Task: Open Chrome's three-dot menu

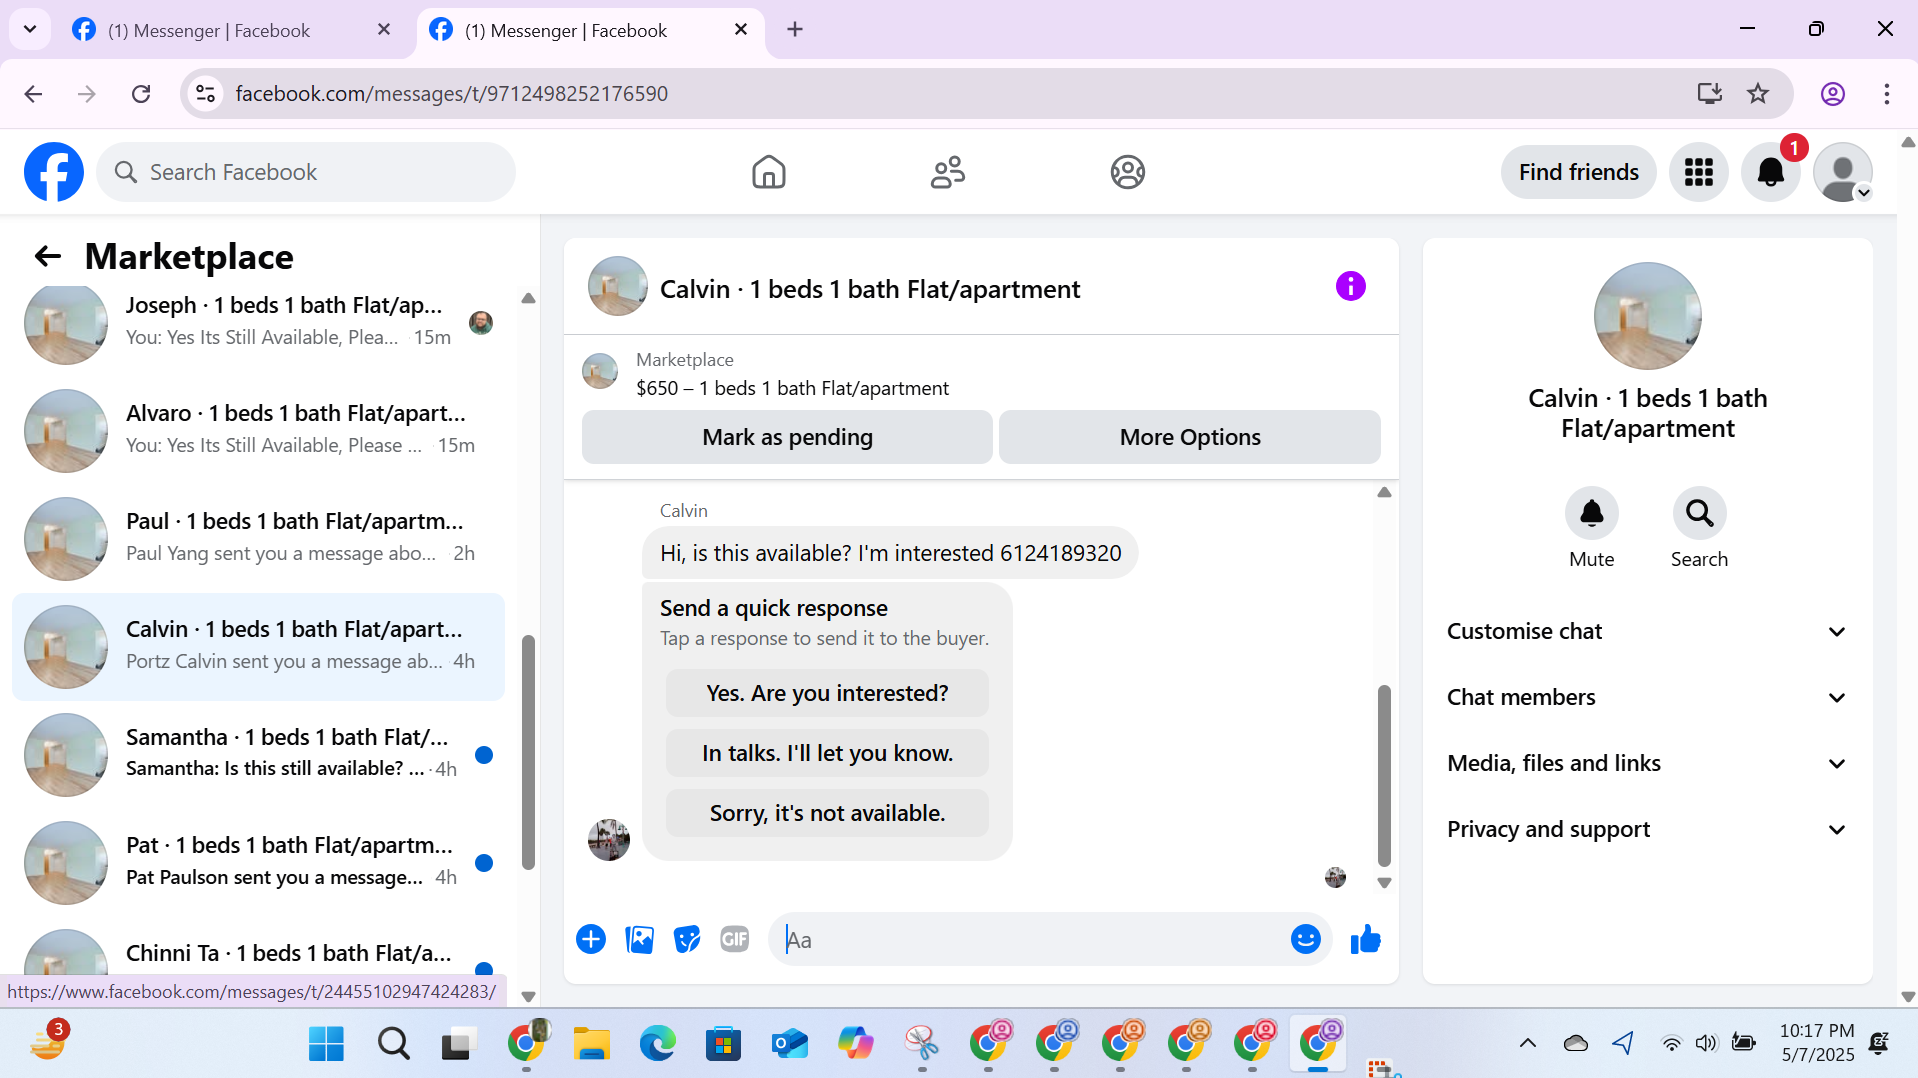Action: (x=1886, y=94)
